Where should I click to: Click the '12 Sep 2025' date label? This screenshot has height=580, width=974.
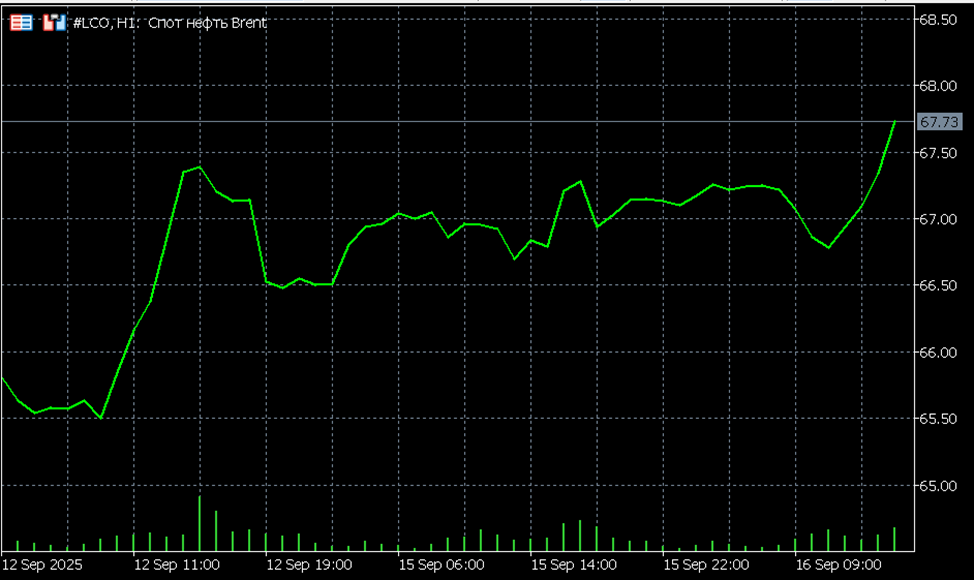pos(42,565)
